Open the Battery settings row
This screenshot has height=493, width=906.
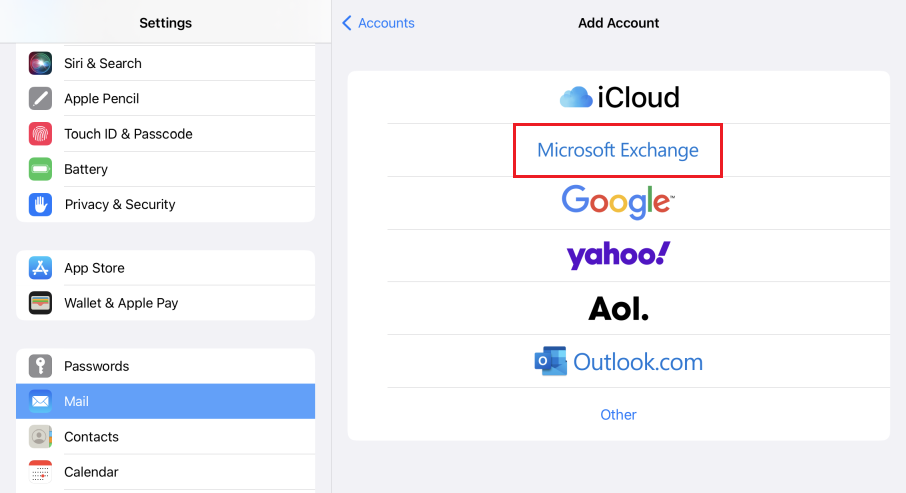coord(166,169)
